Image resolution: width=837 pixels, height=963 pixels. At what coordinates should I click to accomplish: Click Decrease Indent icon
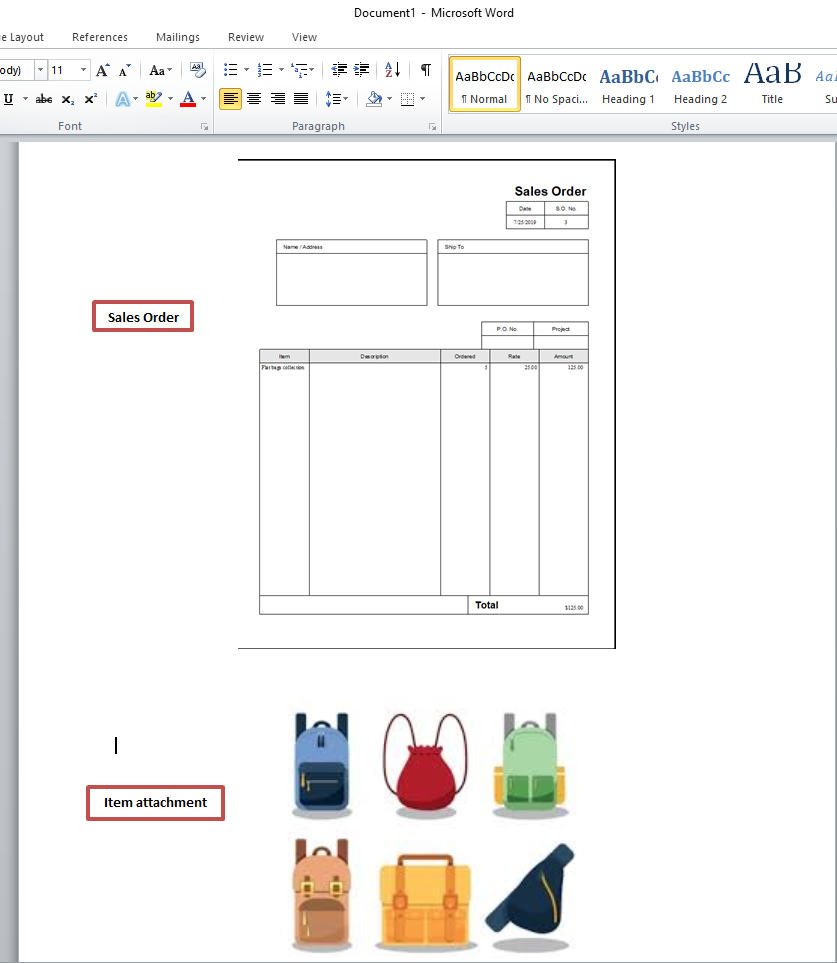[x=339, y=70]
